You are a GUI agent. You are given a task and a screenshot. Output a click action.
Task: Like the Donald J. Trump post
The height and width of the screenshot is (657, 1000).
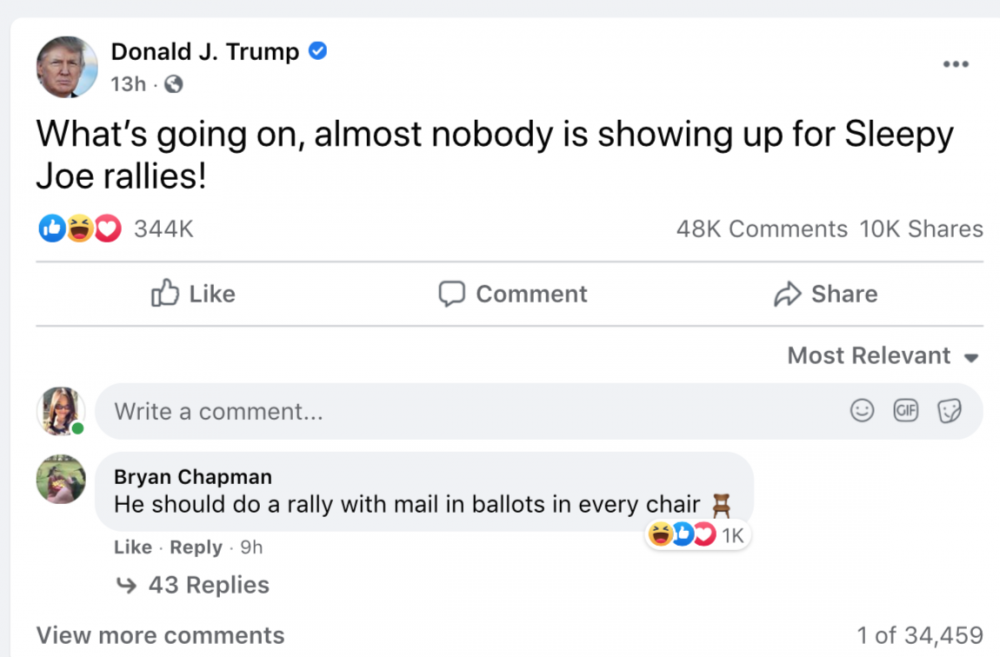point(193,294)
